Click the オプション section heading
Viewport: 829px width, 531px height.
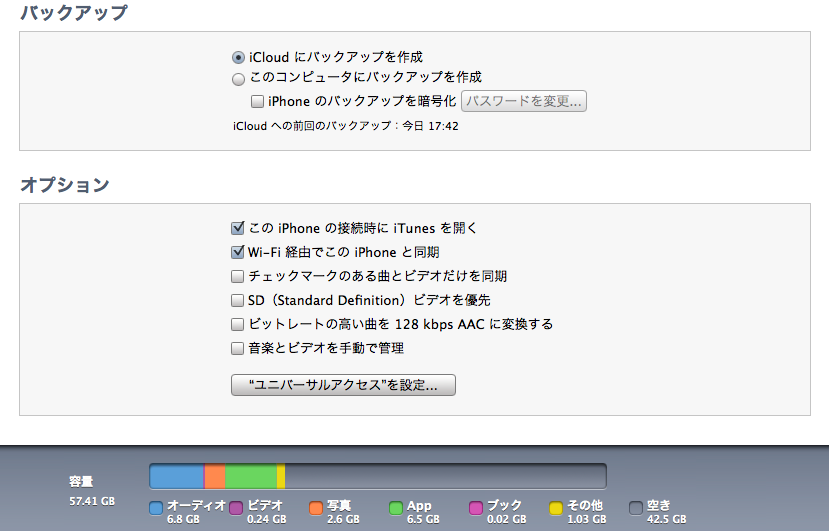point(65,185)
